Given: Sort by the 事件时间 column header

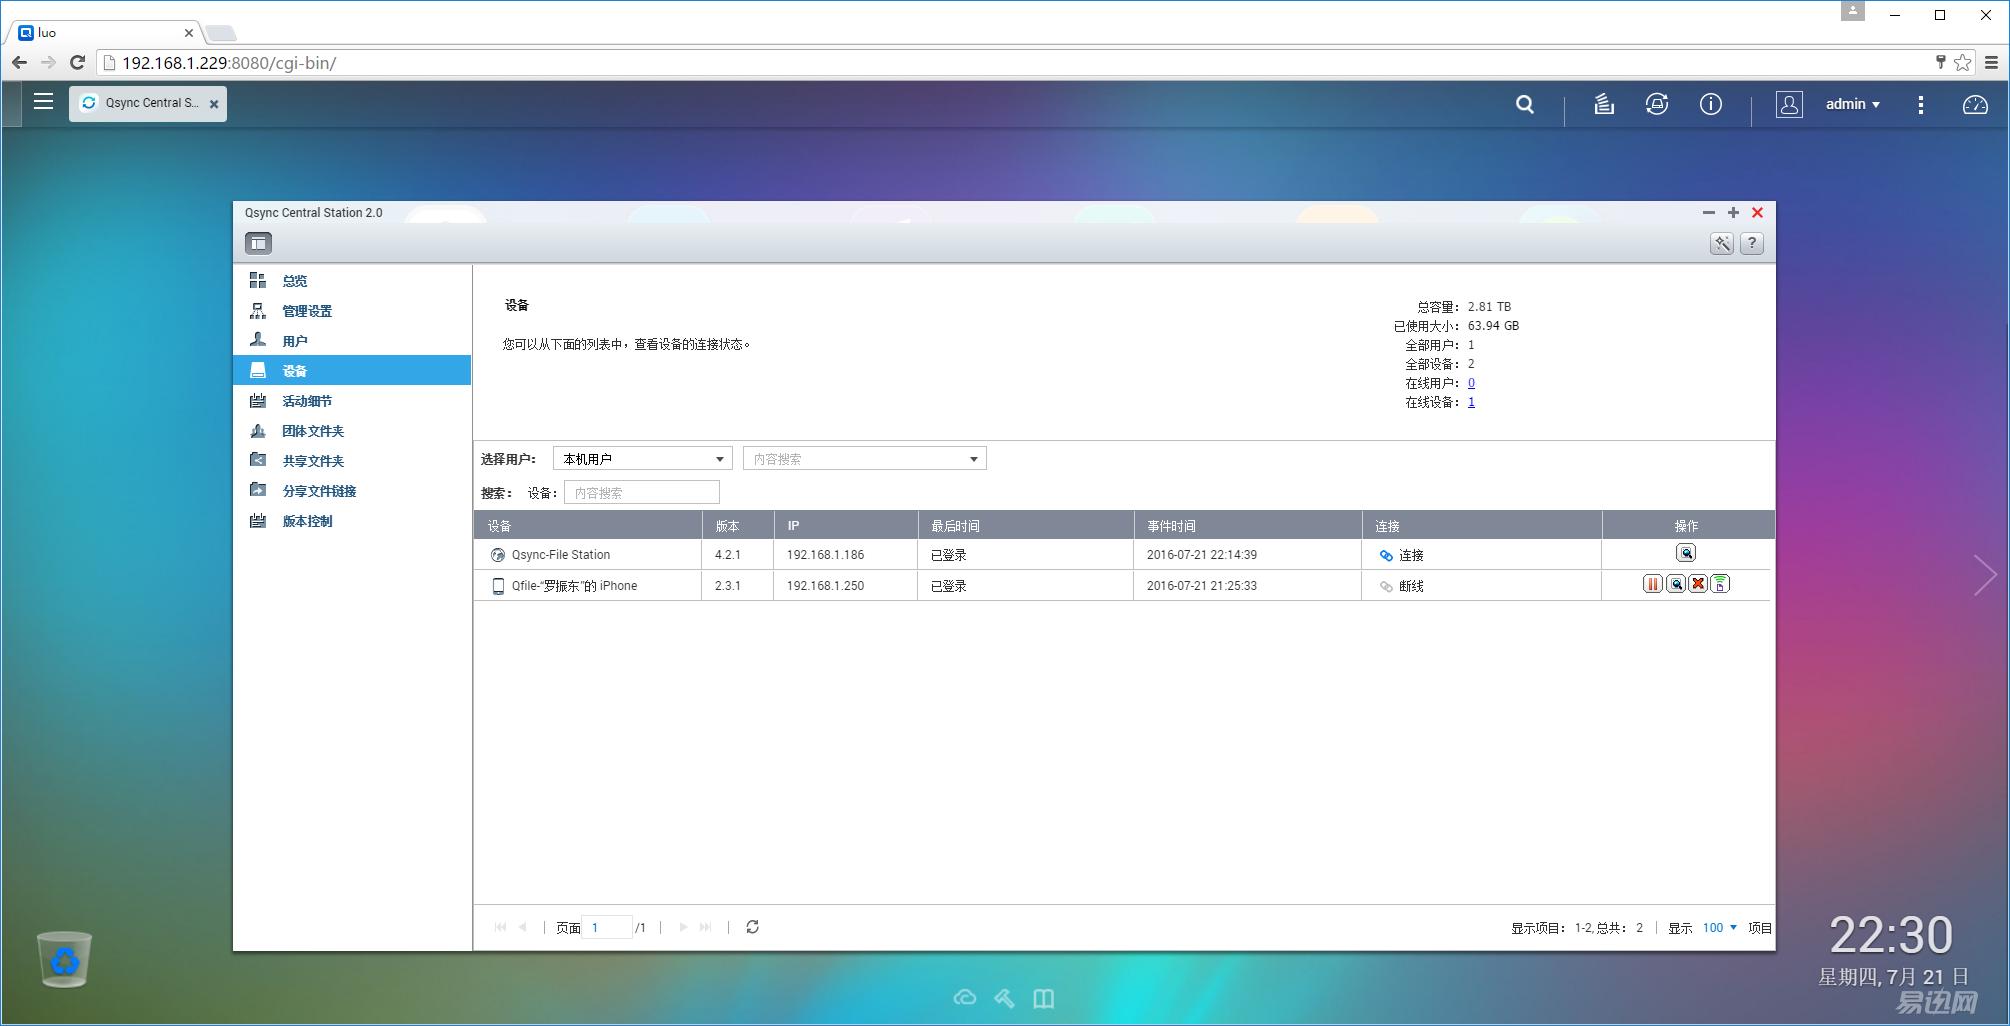Looking at the screenshot, I should [1248, 526].
